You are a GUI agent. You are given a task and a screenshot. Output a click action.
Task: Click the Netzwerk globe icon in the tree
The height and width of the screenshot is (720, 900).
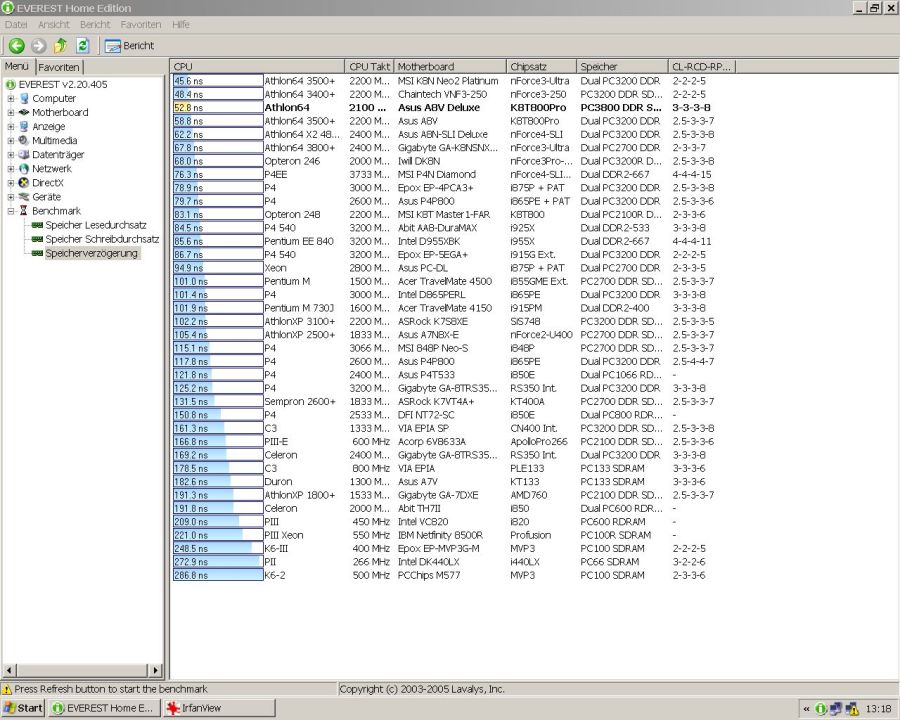point(24,169)
